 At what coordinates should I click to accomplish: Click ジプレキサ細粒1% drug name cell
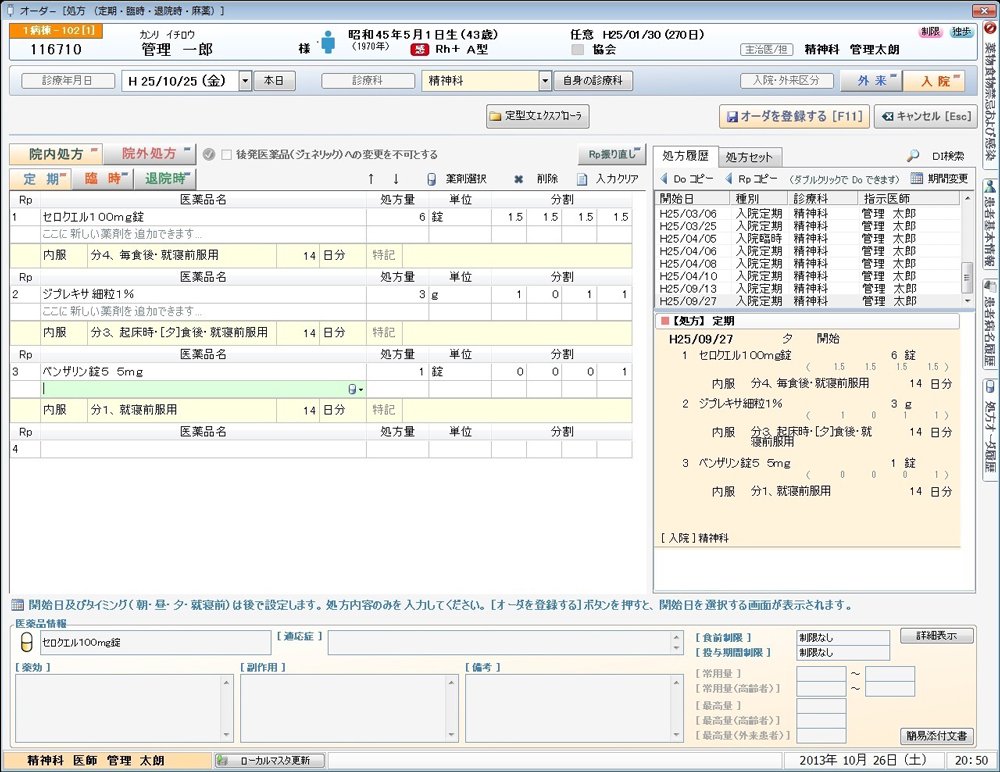tap(203, 294)
